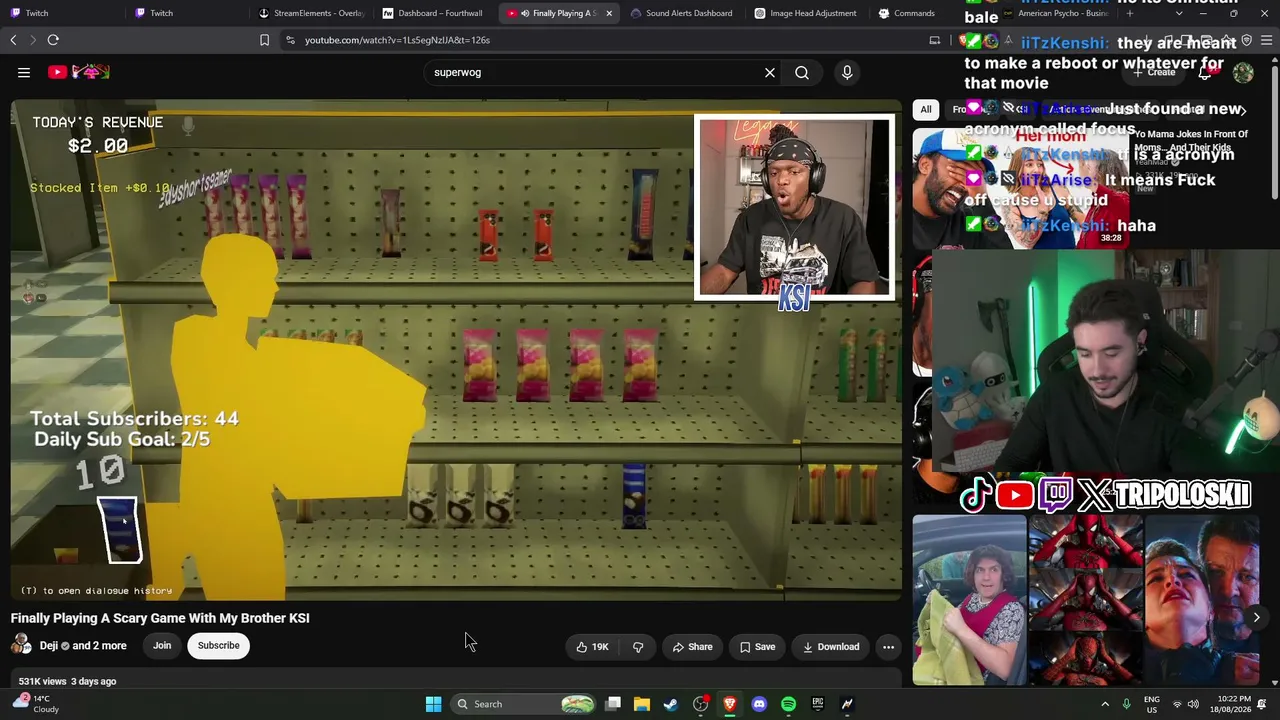Open the Spider-Man Shorts thumbnail

pyautogui.click(x=1085, y=600)
